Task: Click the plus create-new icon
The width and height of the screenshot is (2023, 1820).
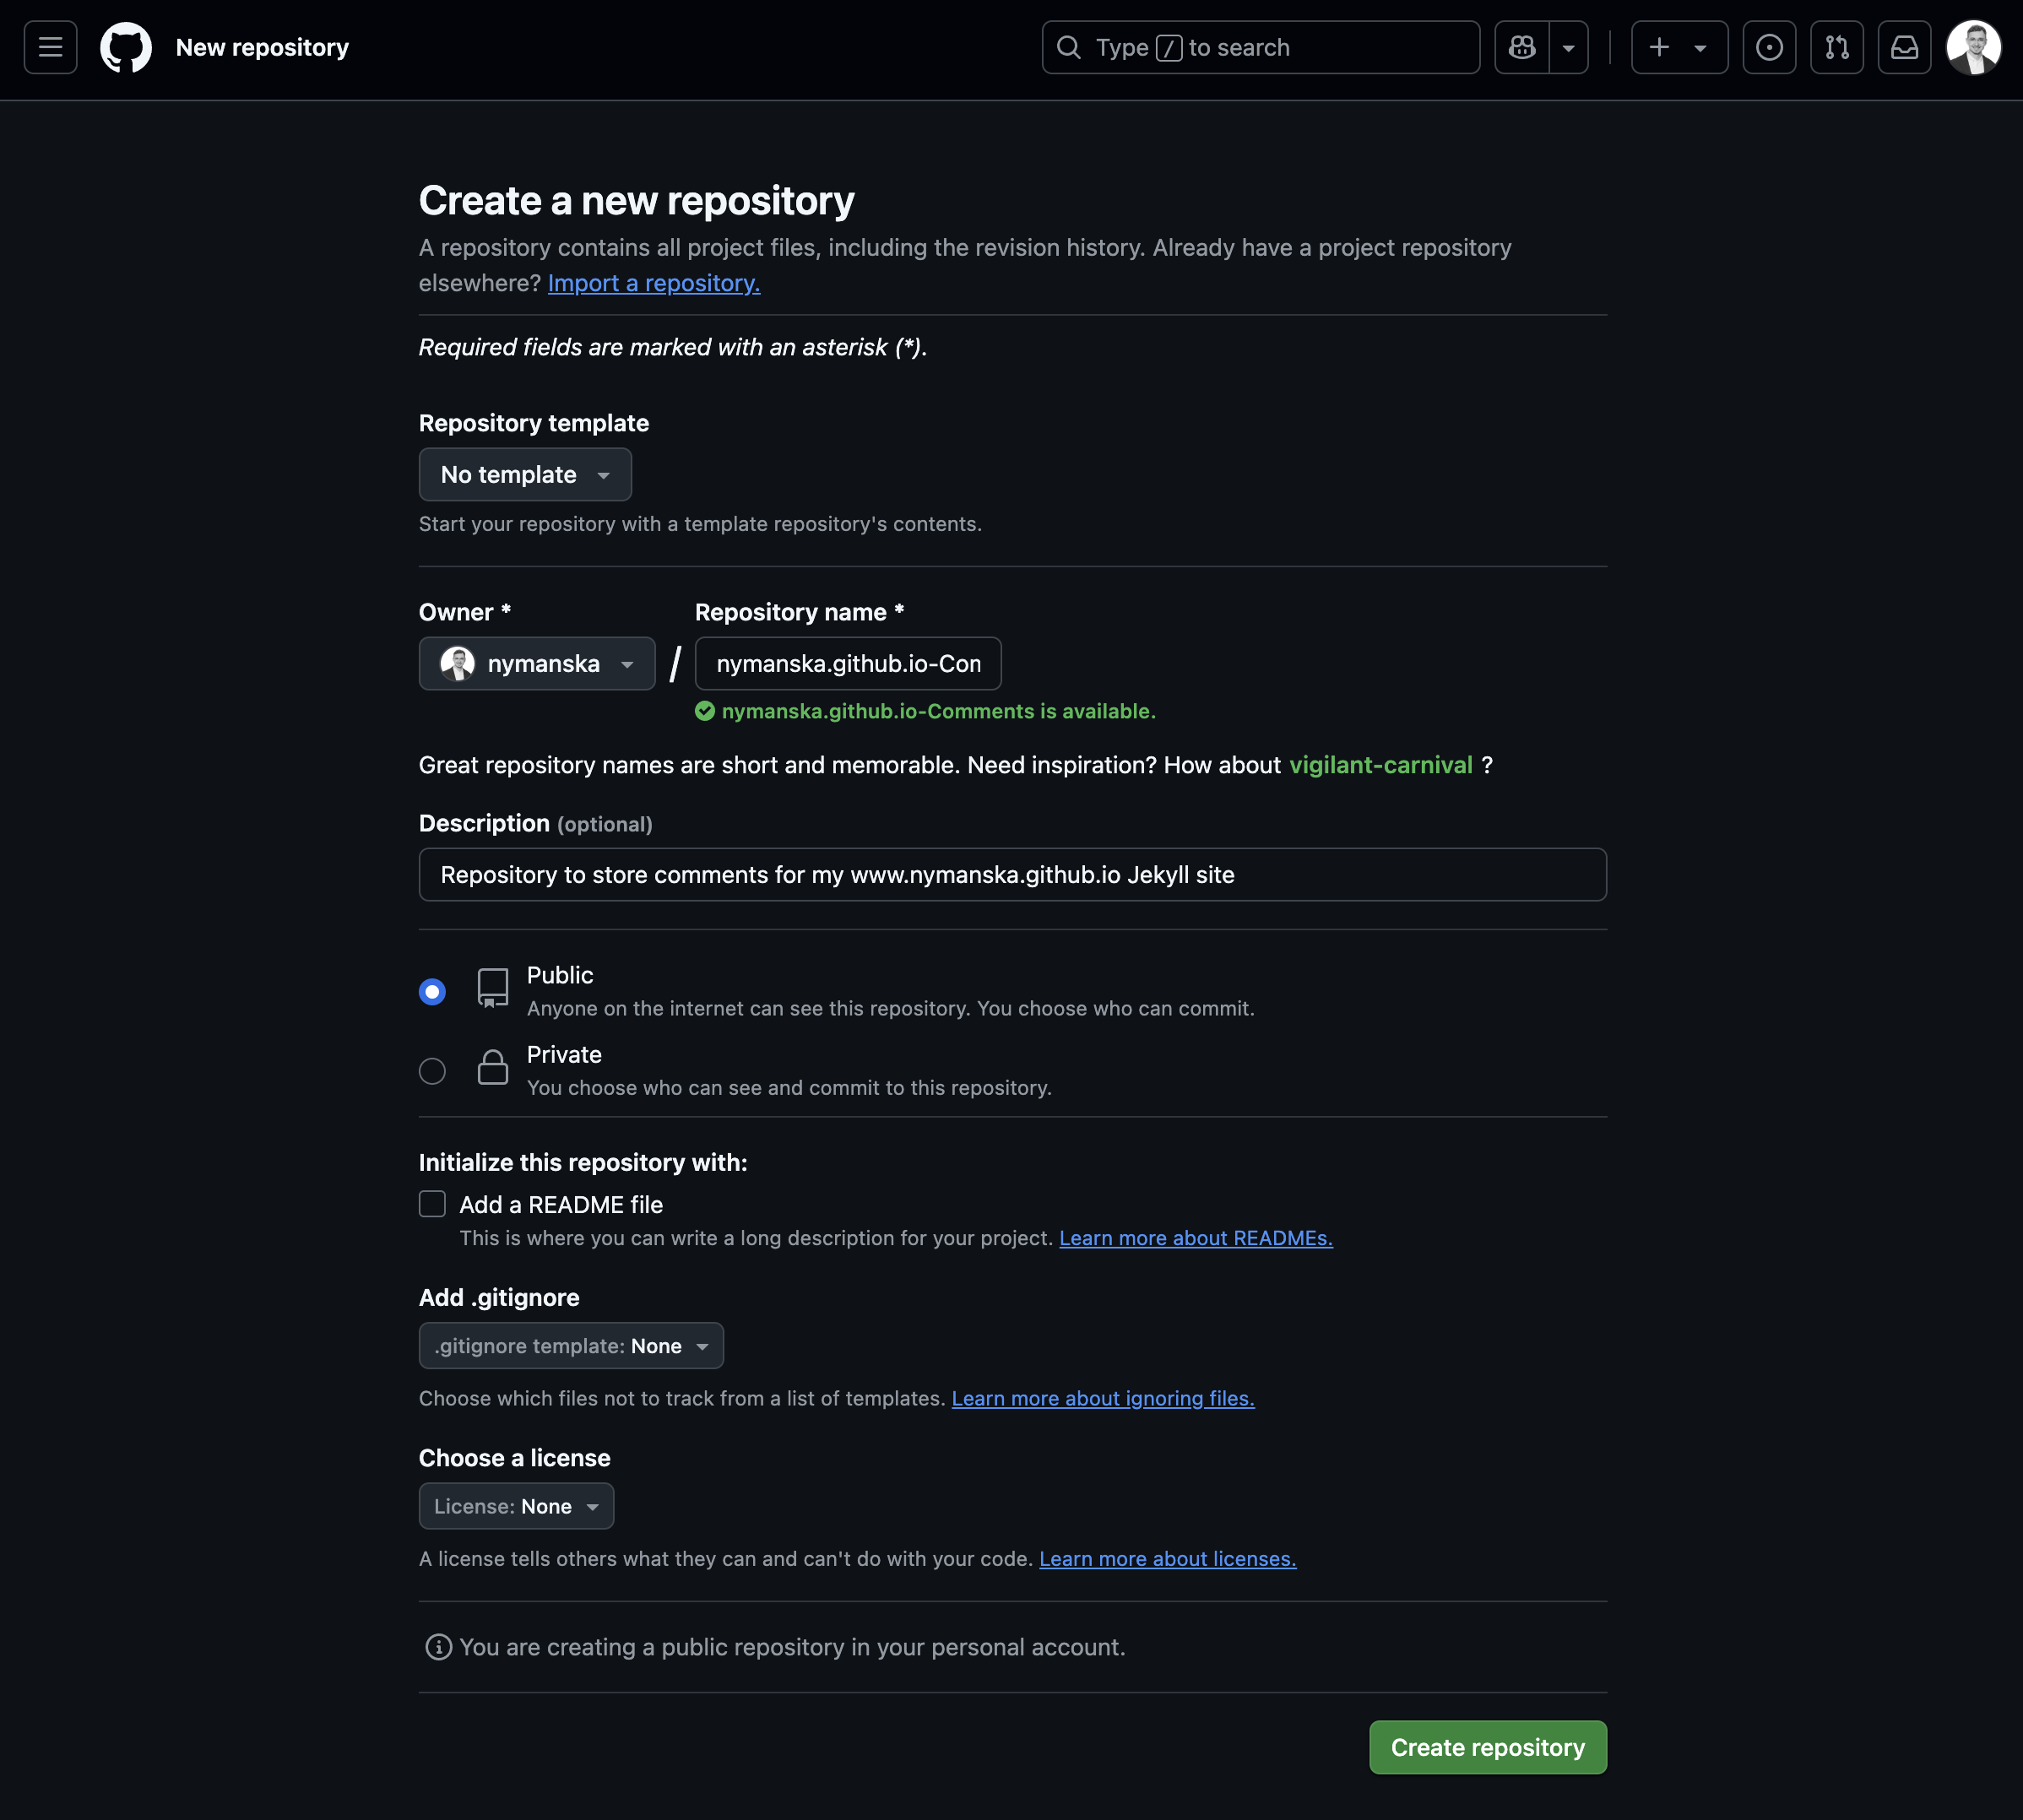Action: 1660,47
